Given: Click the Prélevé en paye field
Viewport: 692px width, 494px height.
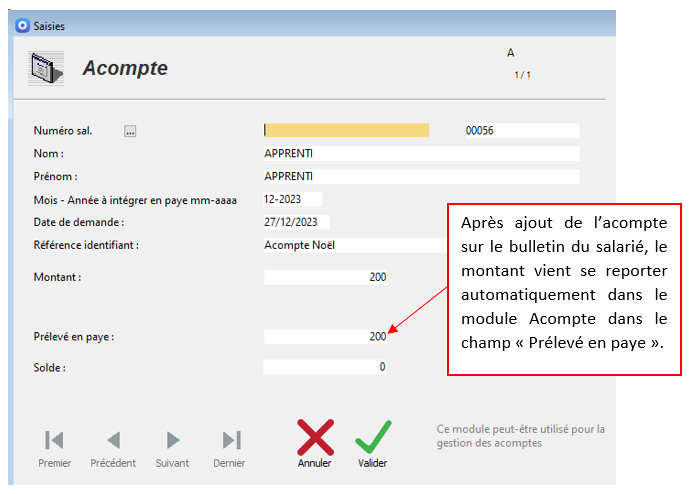Looking at the screenshot, I should 325,337.
